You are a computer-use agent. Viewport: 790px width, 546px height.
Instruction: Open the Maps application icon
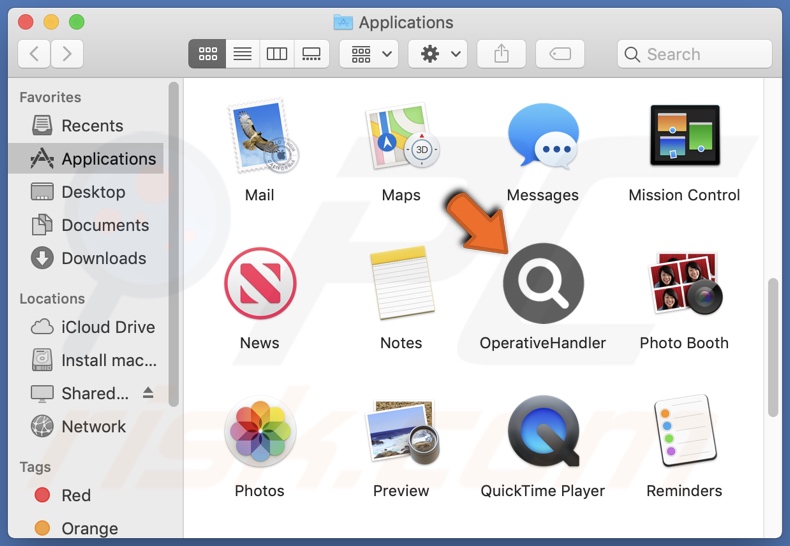402,136
